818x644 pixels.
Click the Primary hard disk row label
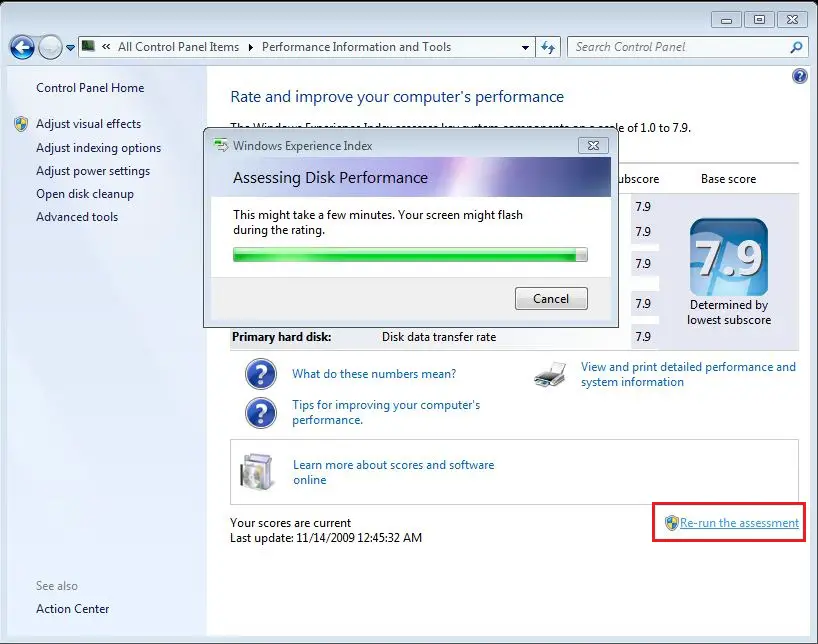[282, 337]
